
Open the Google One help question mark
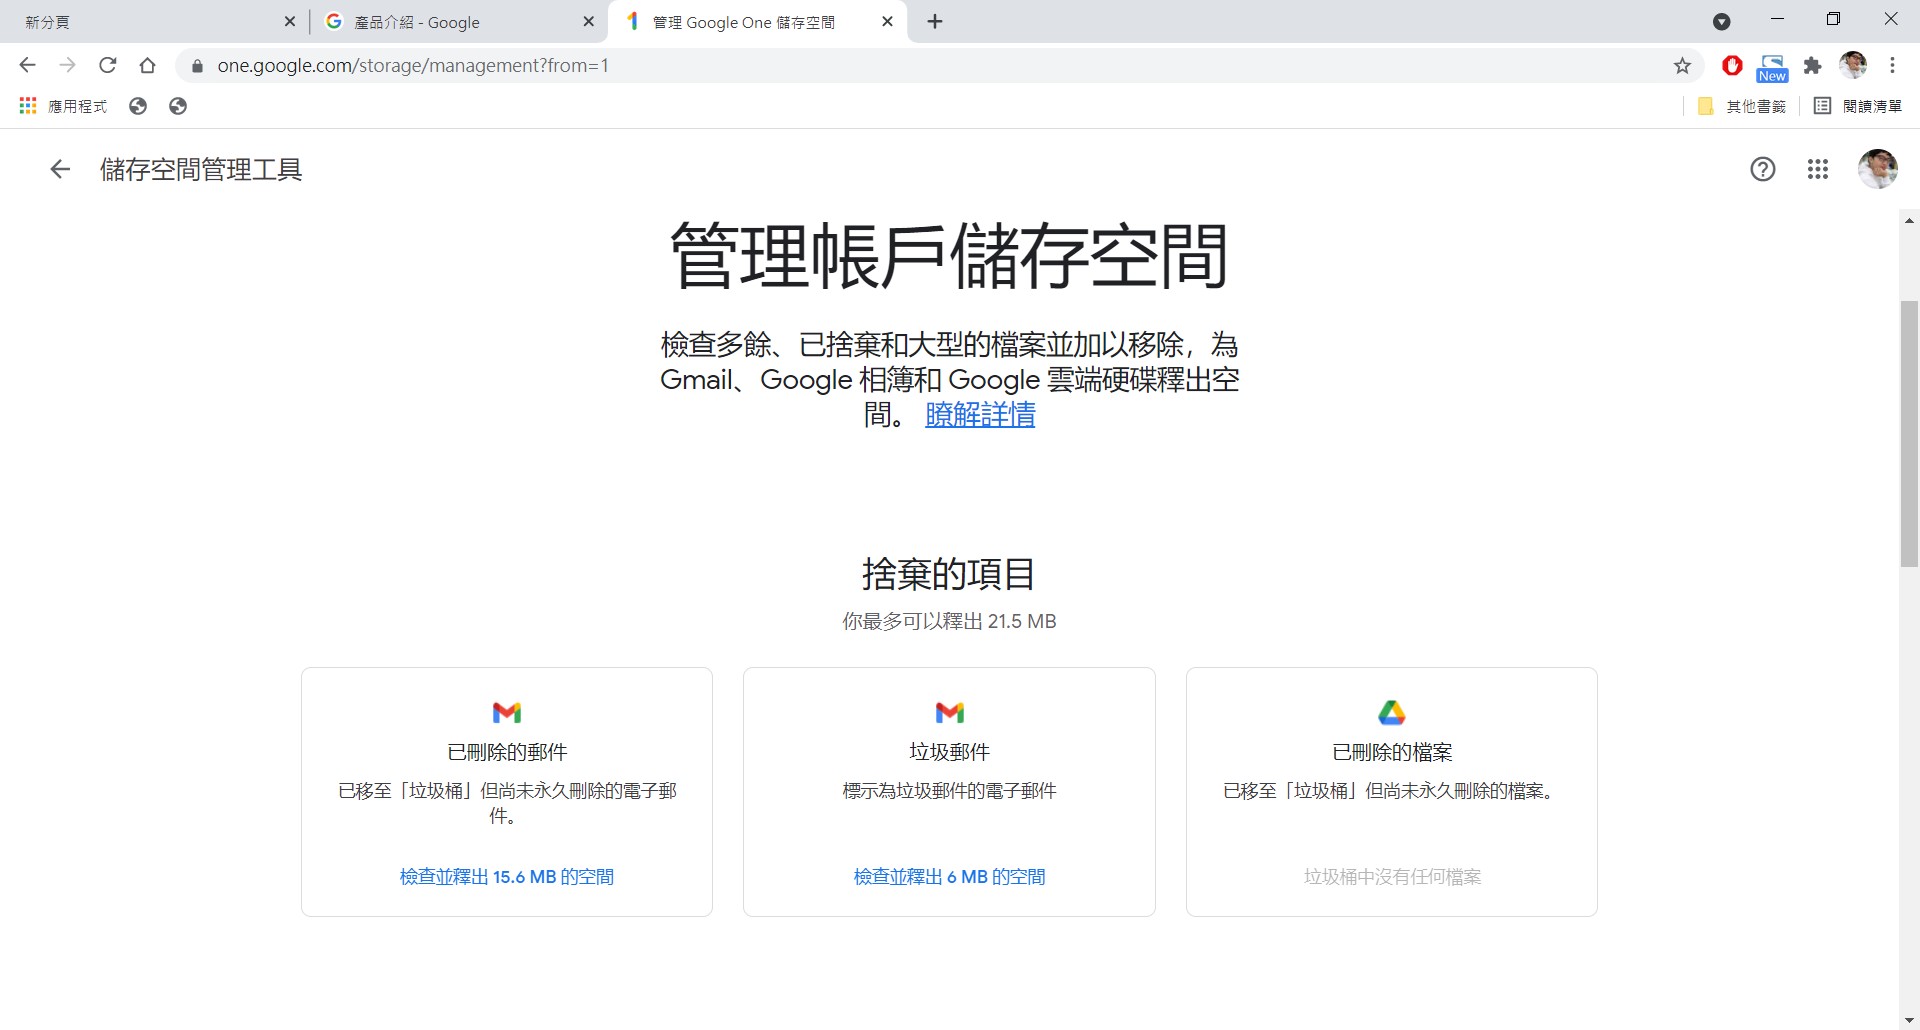[1763, 170]
